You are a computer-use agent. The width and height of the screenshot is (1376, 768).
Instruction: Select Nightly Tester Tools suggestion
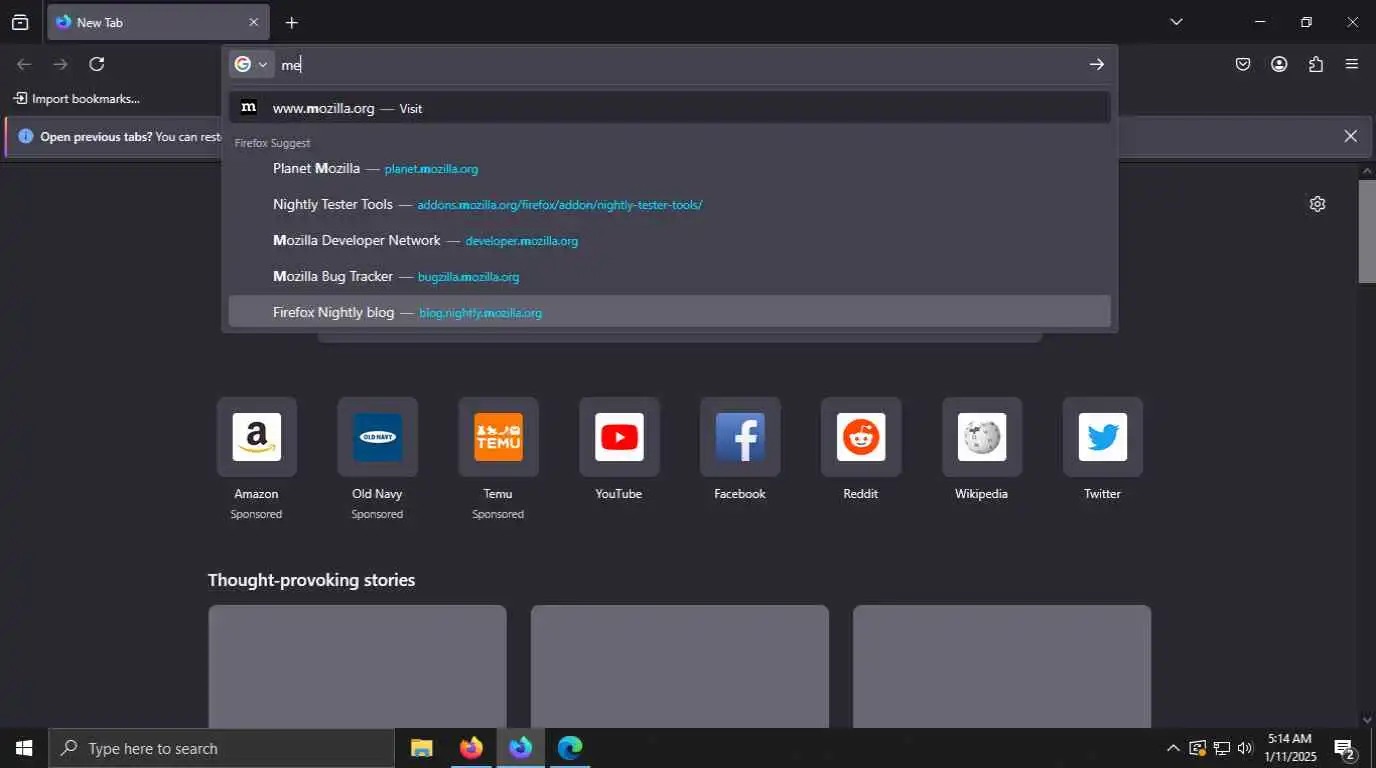click(x=669, y=204)
